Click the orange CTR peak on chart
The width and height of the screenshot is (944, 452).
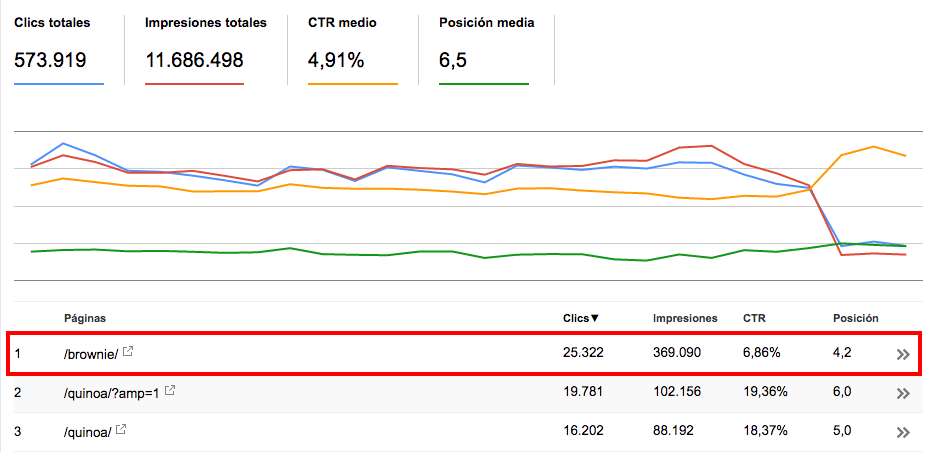point(872,147)
